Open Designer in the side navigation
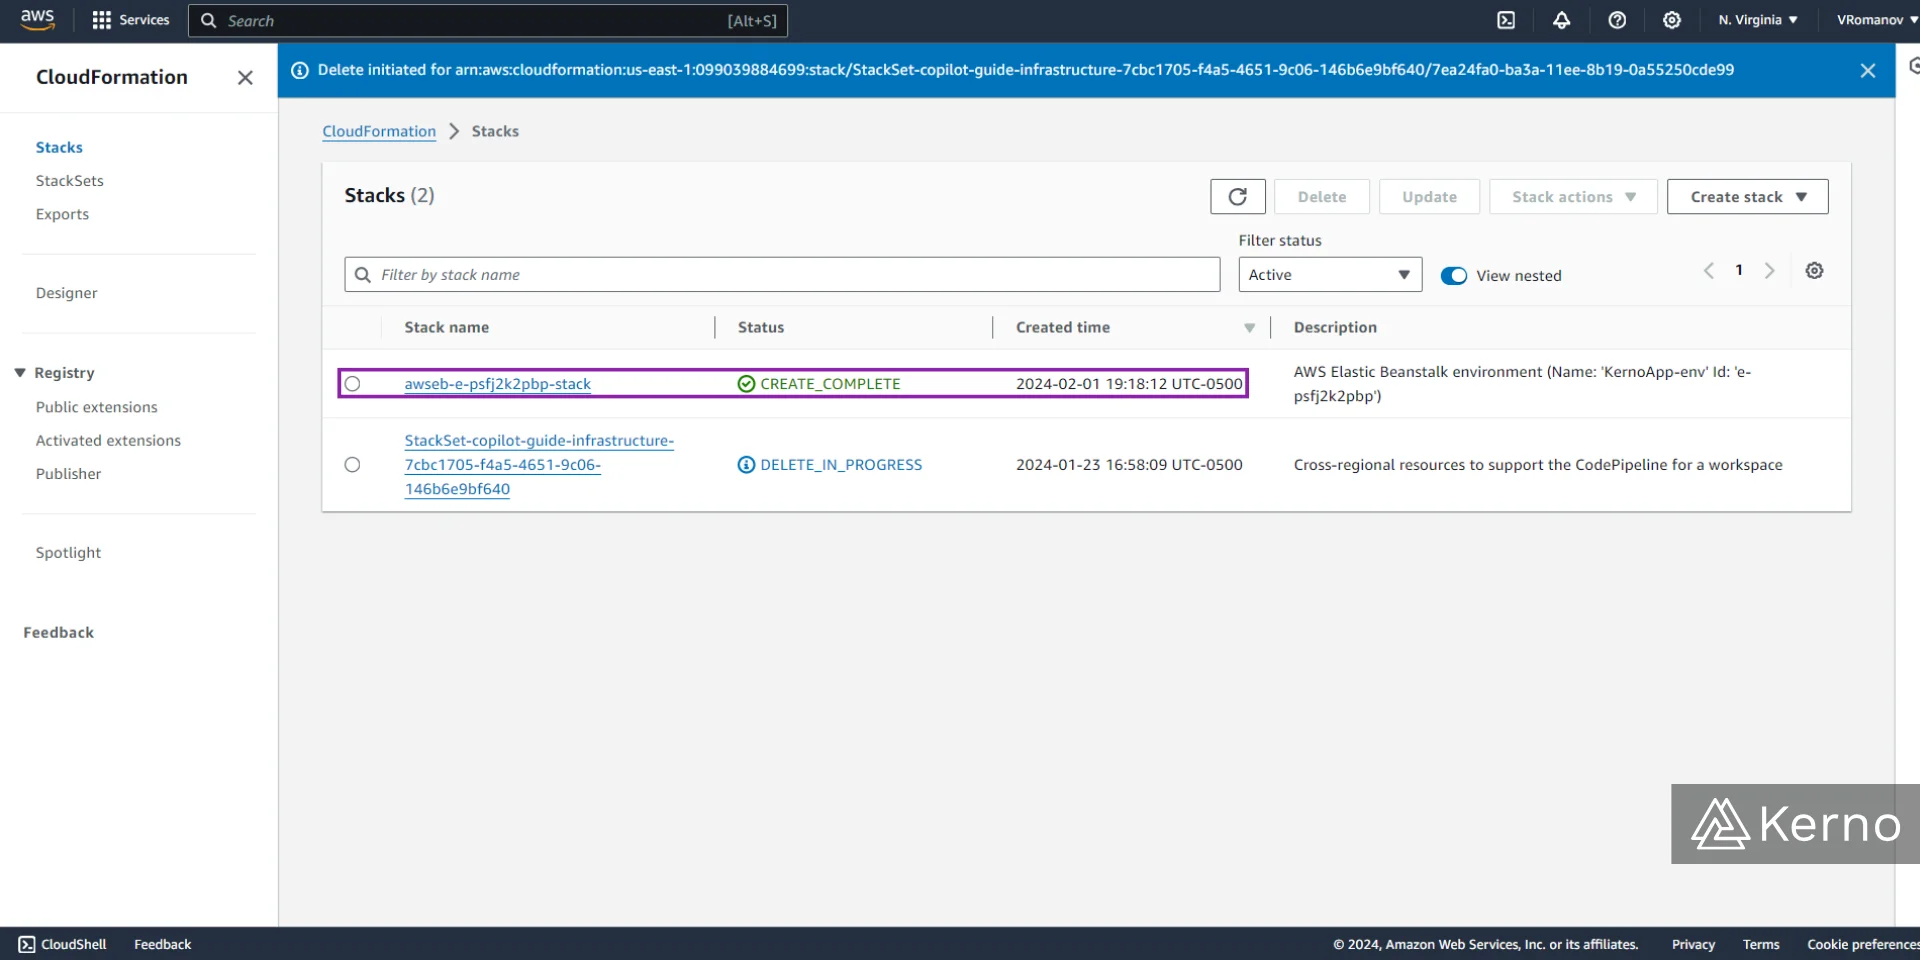The height and width of the screenshot is (960, 1920). click(x=67, y=293)
